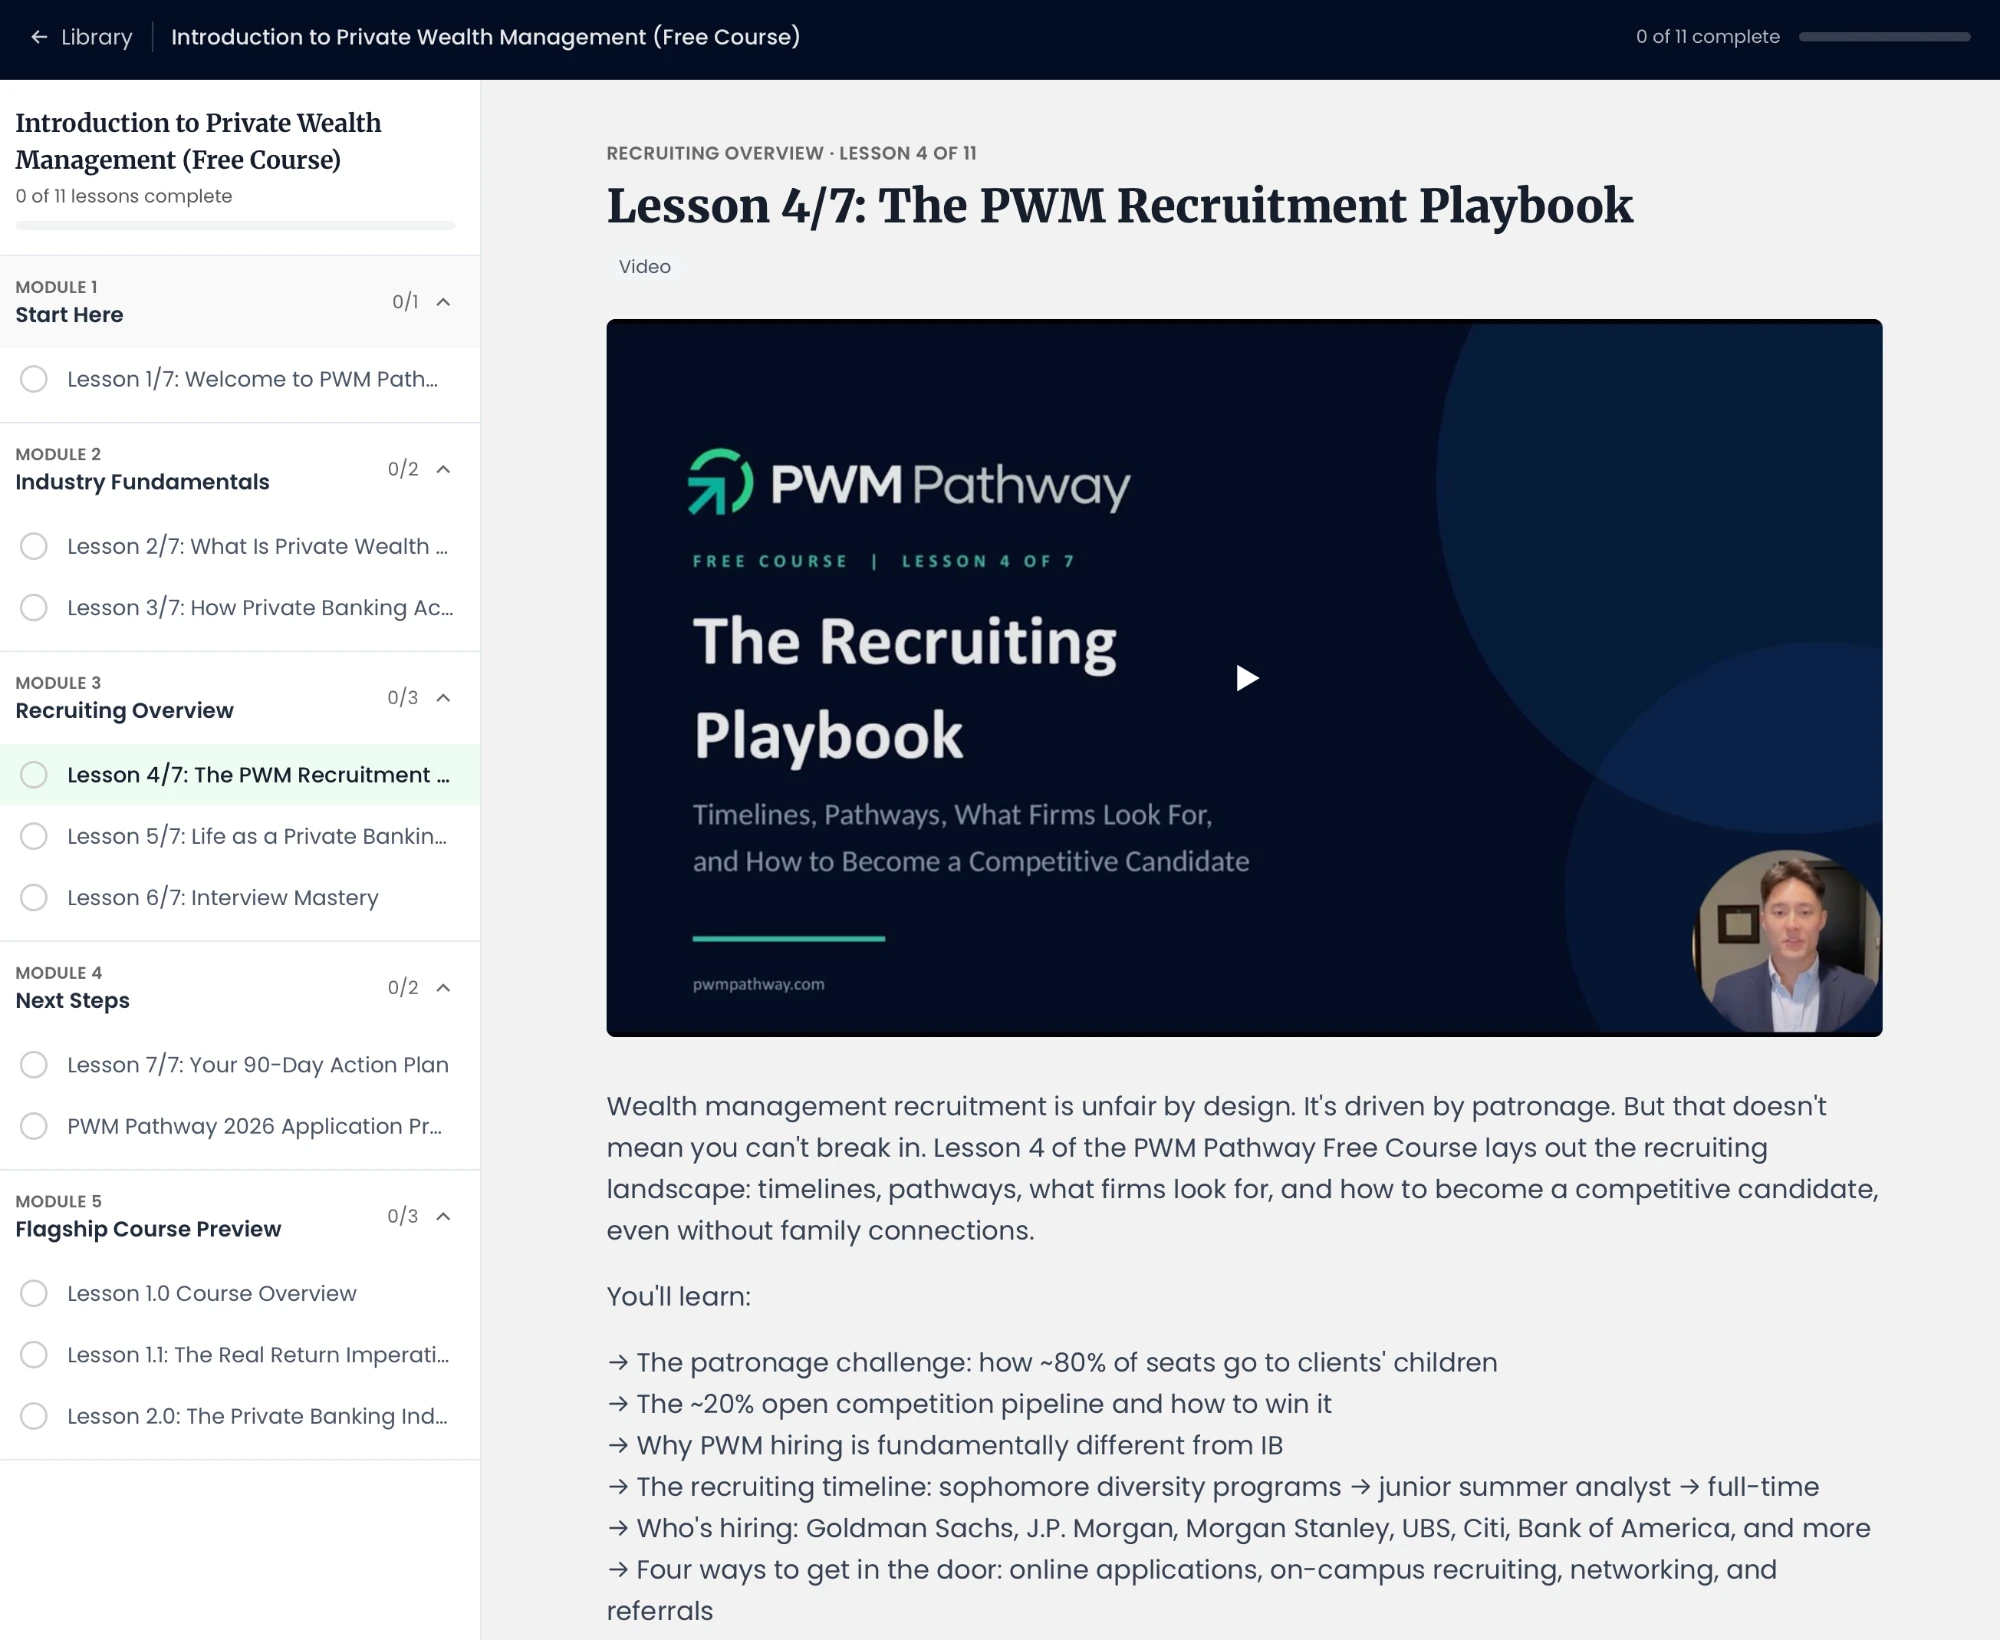Click the Module 3 '0/3' counter

[x=403, y=698]
